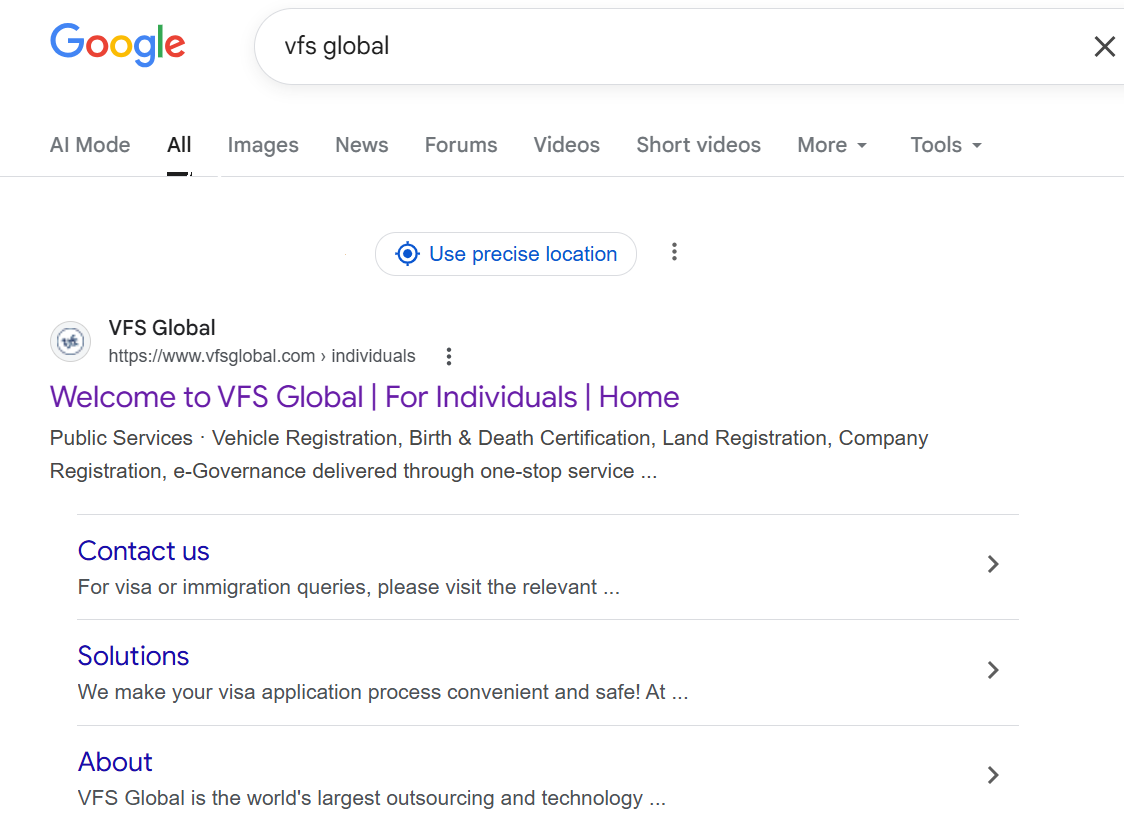1124x820 pixels.
Task: Click the Google logo
Action: [118, 44]
